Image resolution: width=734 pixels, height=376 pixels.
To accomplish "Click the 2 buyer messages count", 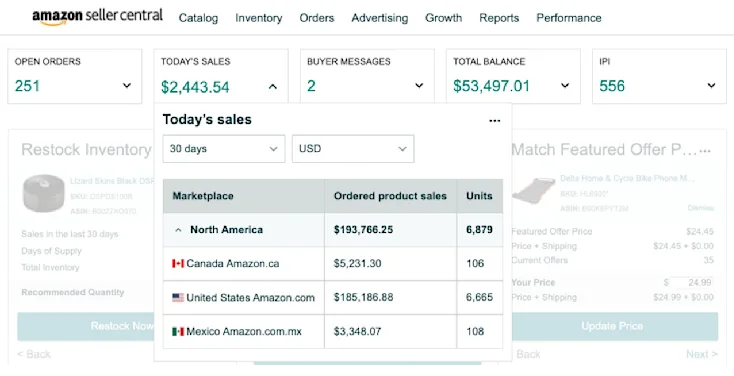I will [x=311, y=86].
